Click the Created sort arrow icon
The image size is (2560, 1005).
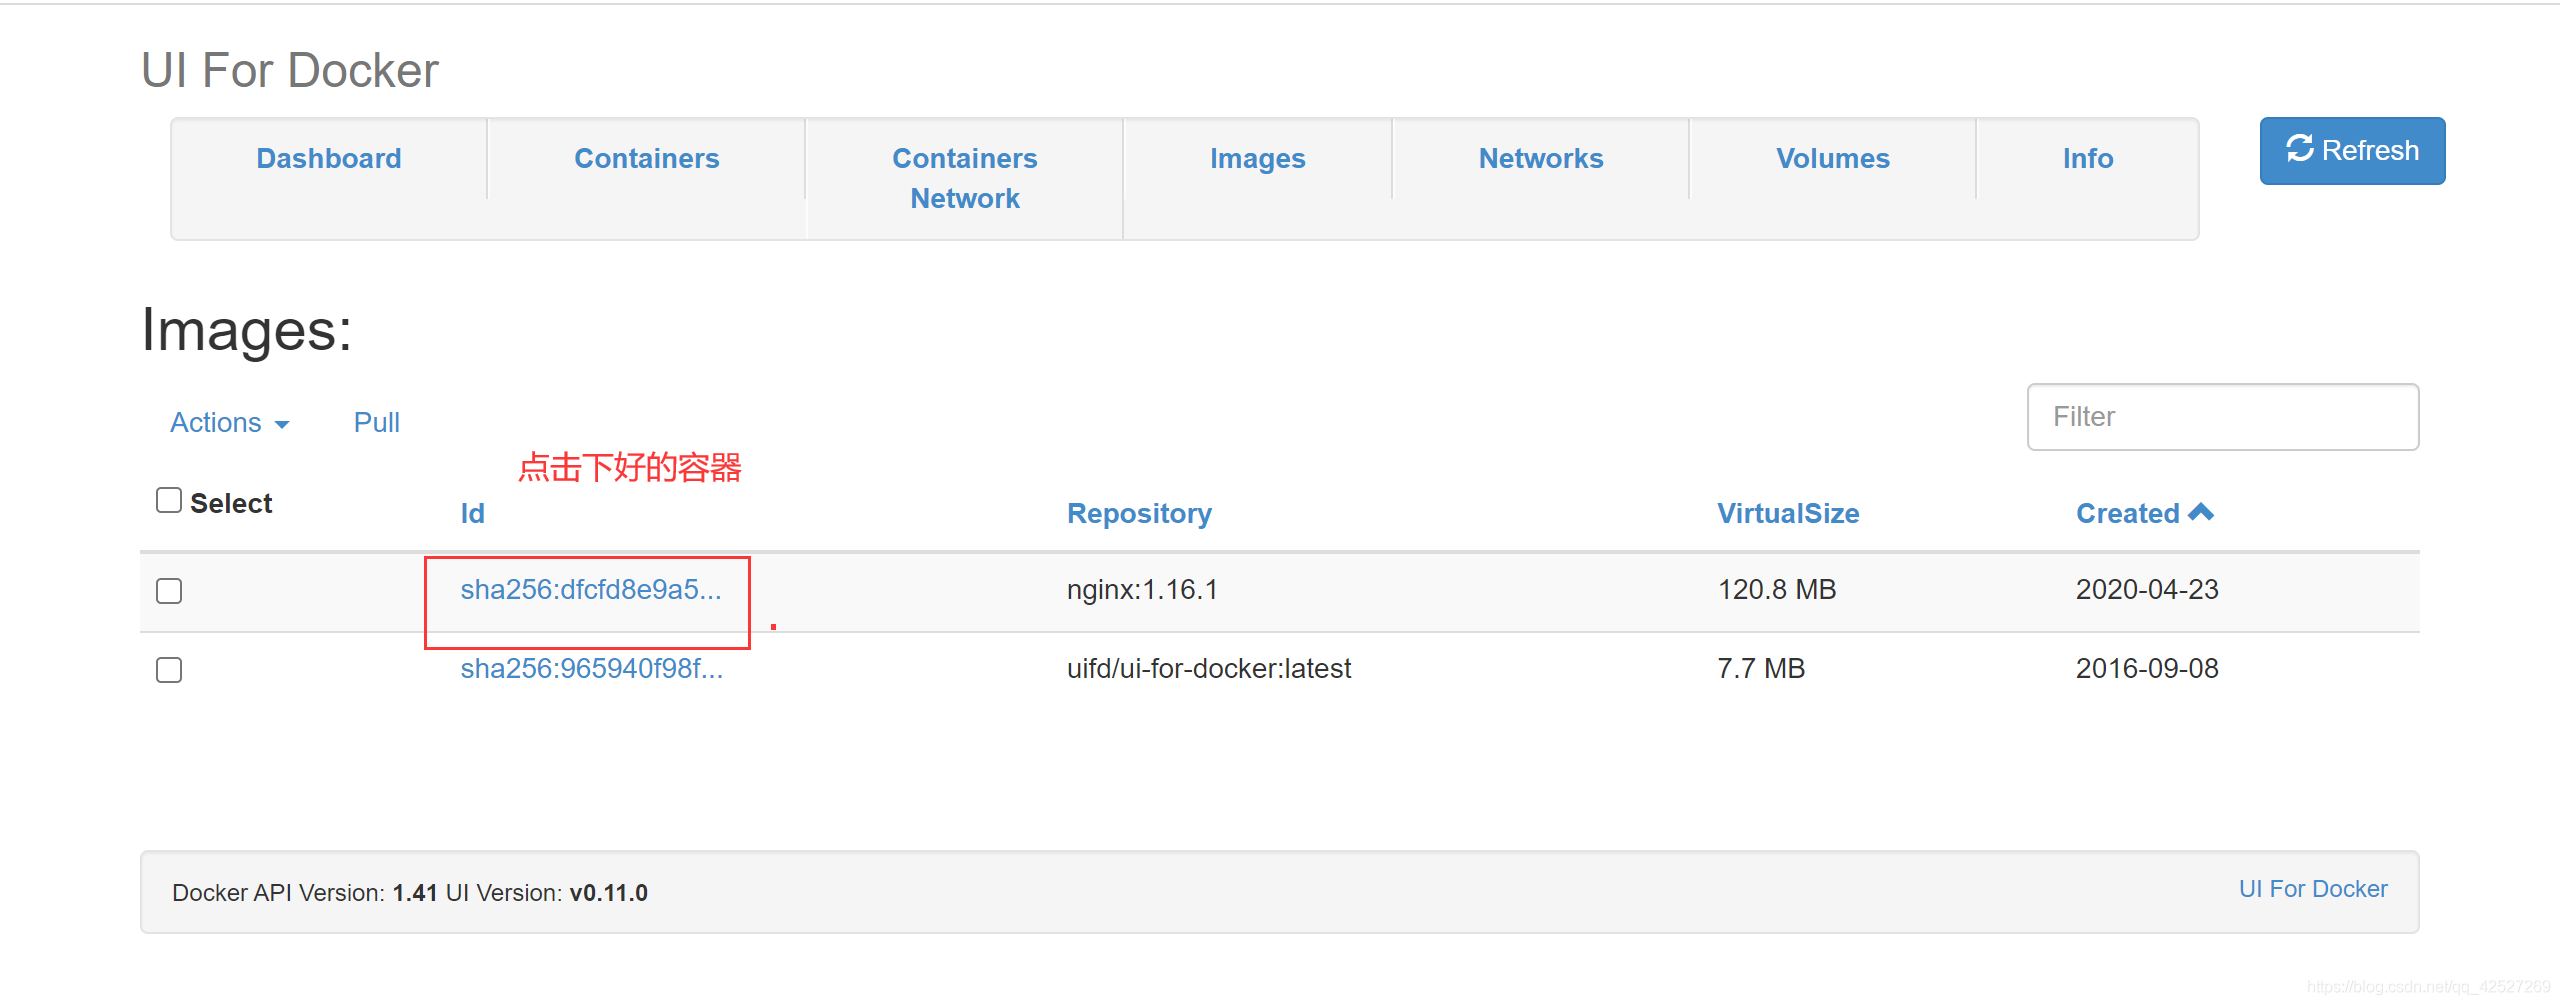[2201, 512]
